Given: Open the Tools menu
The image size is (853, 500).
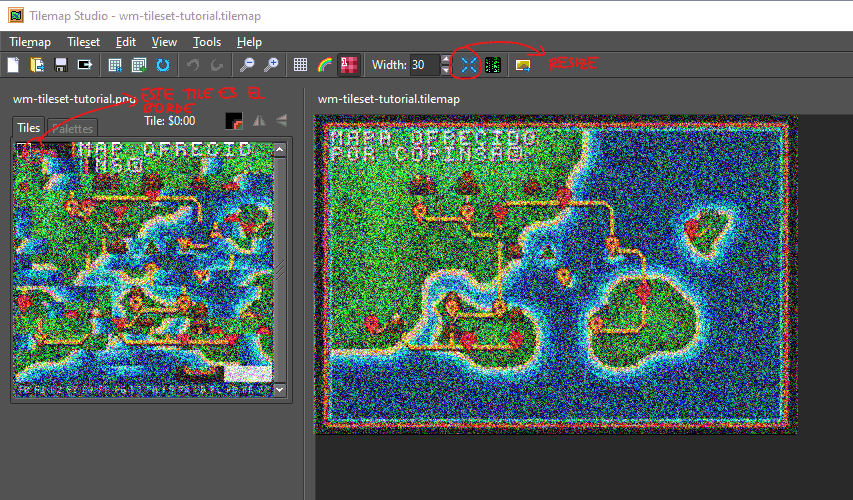Looking at the screenshot, I should [207, 42].
